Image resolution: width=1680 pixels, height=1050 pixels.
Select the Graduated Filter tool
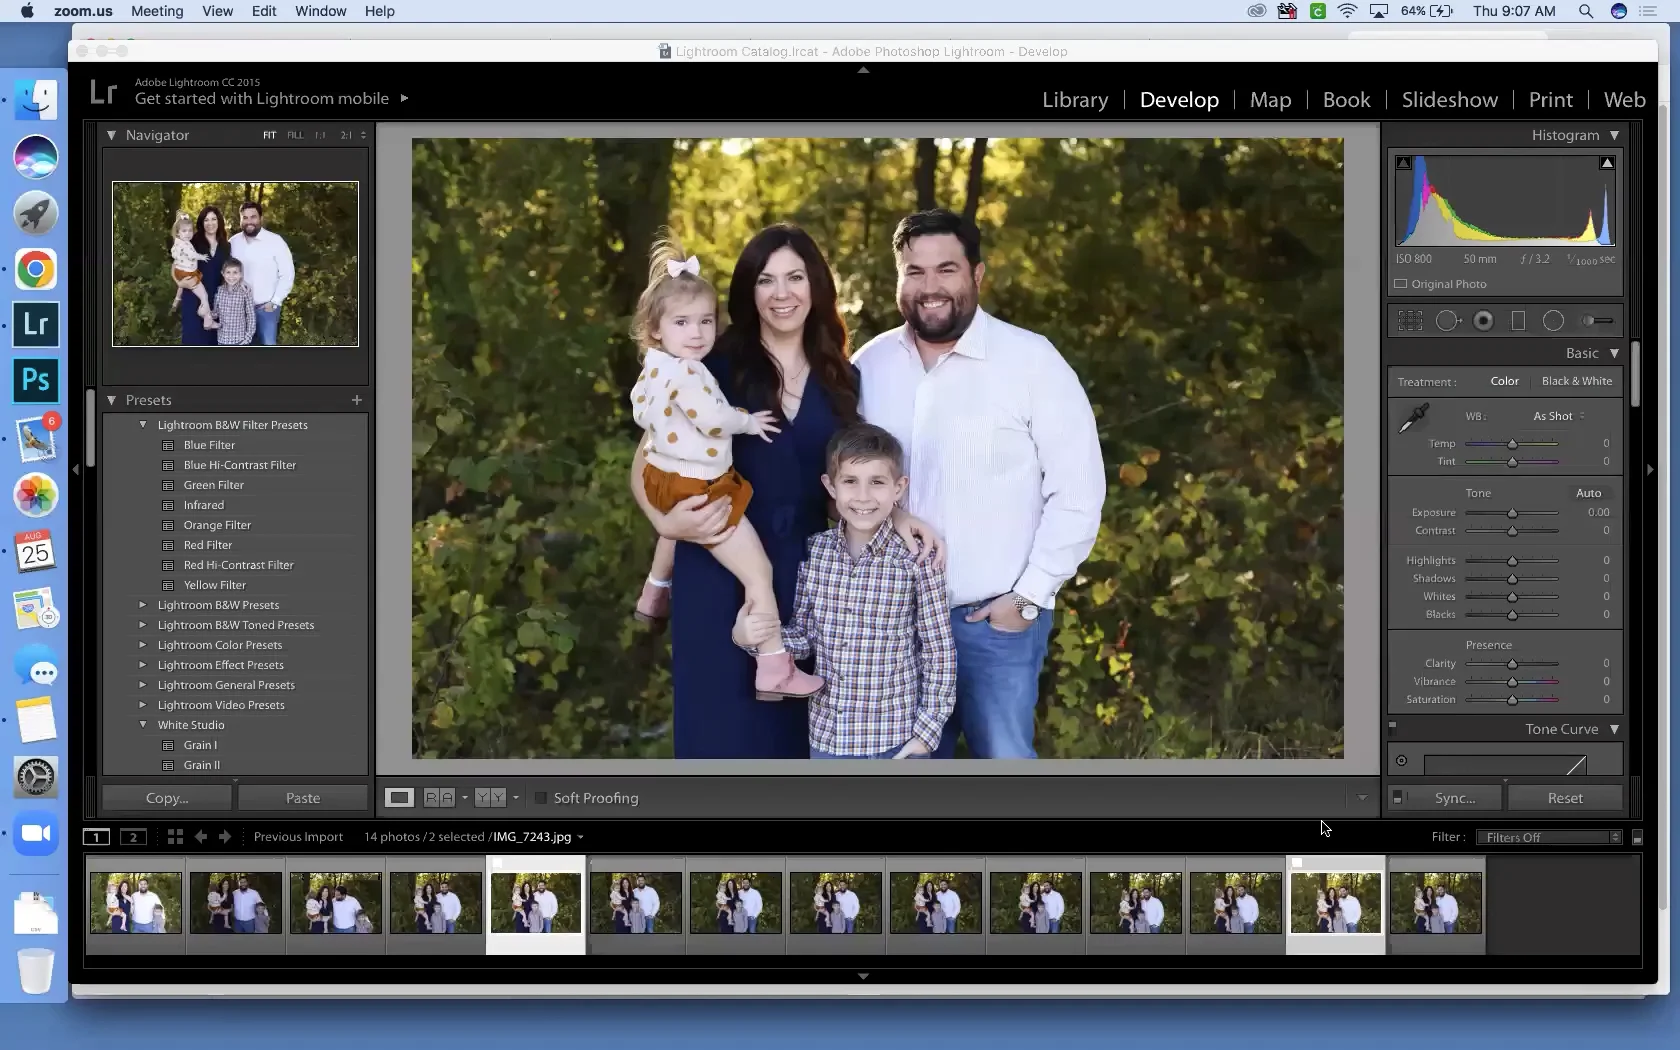[x=1518, y=321]
